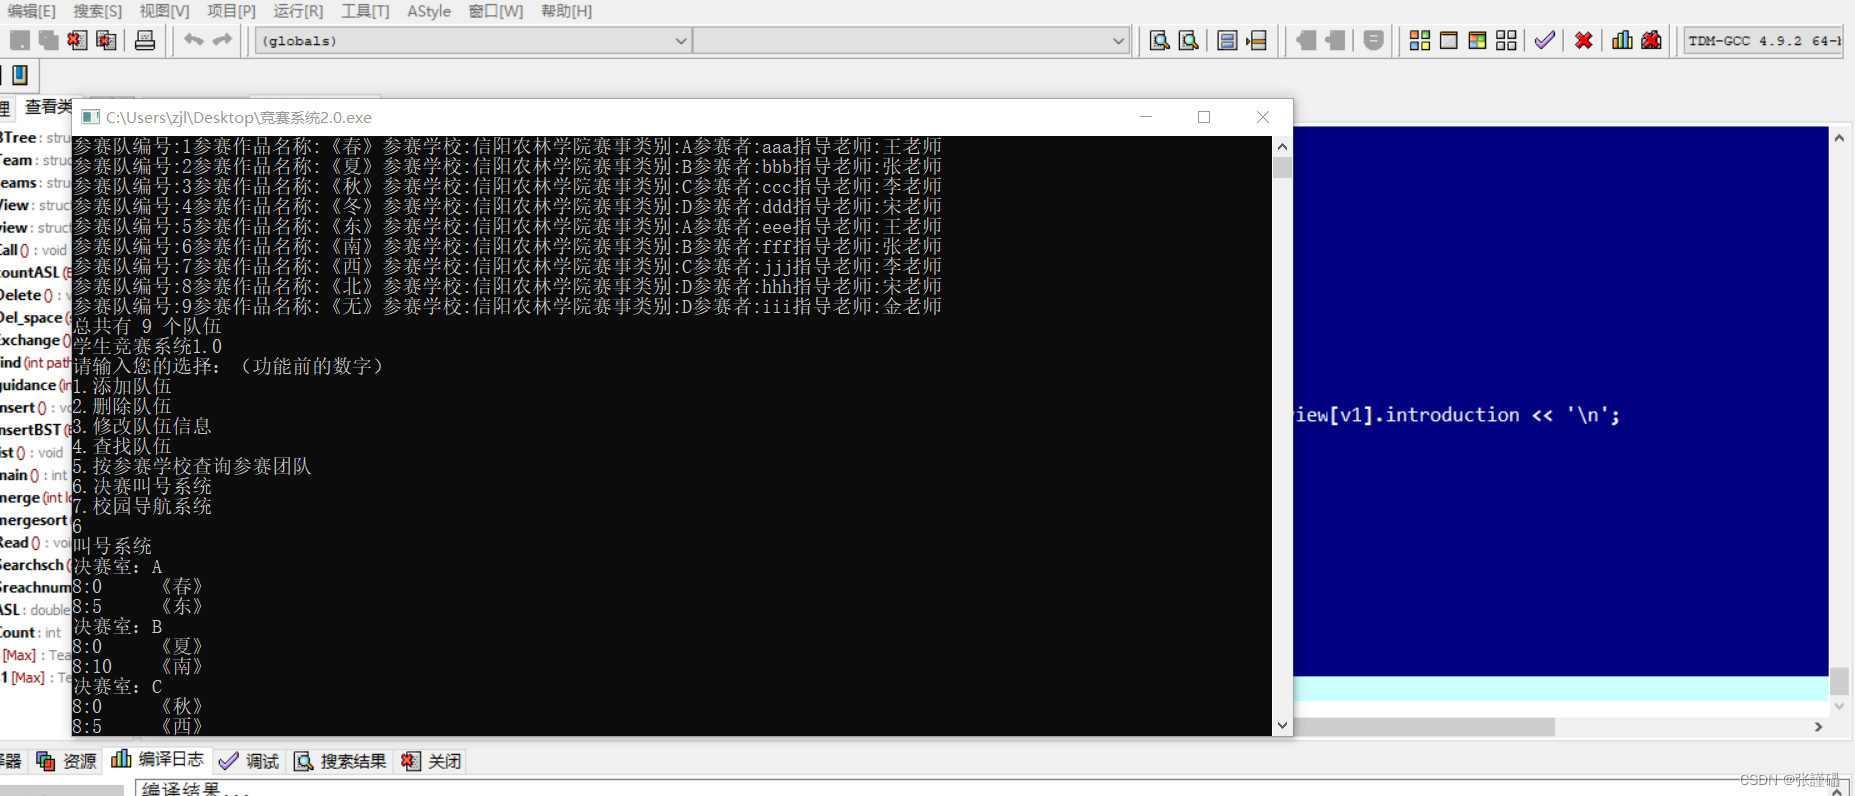Click the close all files icon

click(x=106, y=40)
